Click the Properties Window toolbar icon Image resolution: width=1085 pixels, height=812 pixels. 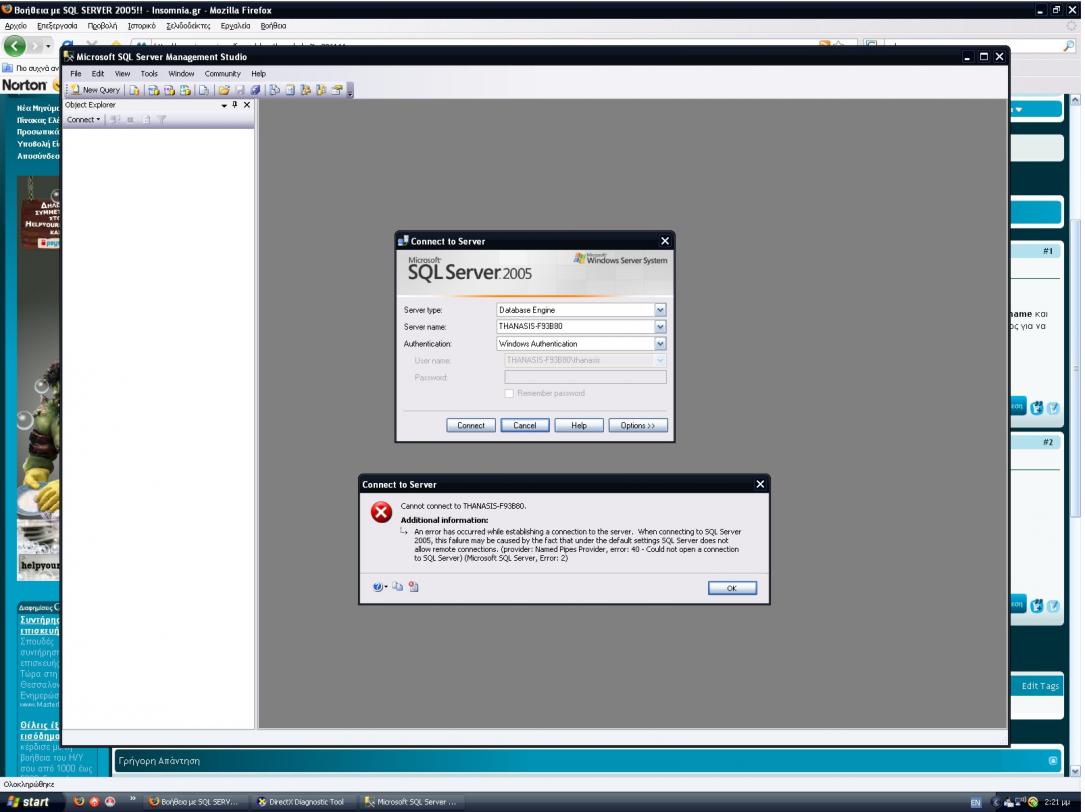[x=337, y=90]
